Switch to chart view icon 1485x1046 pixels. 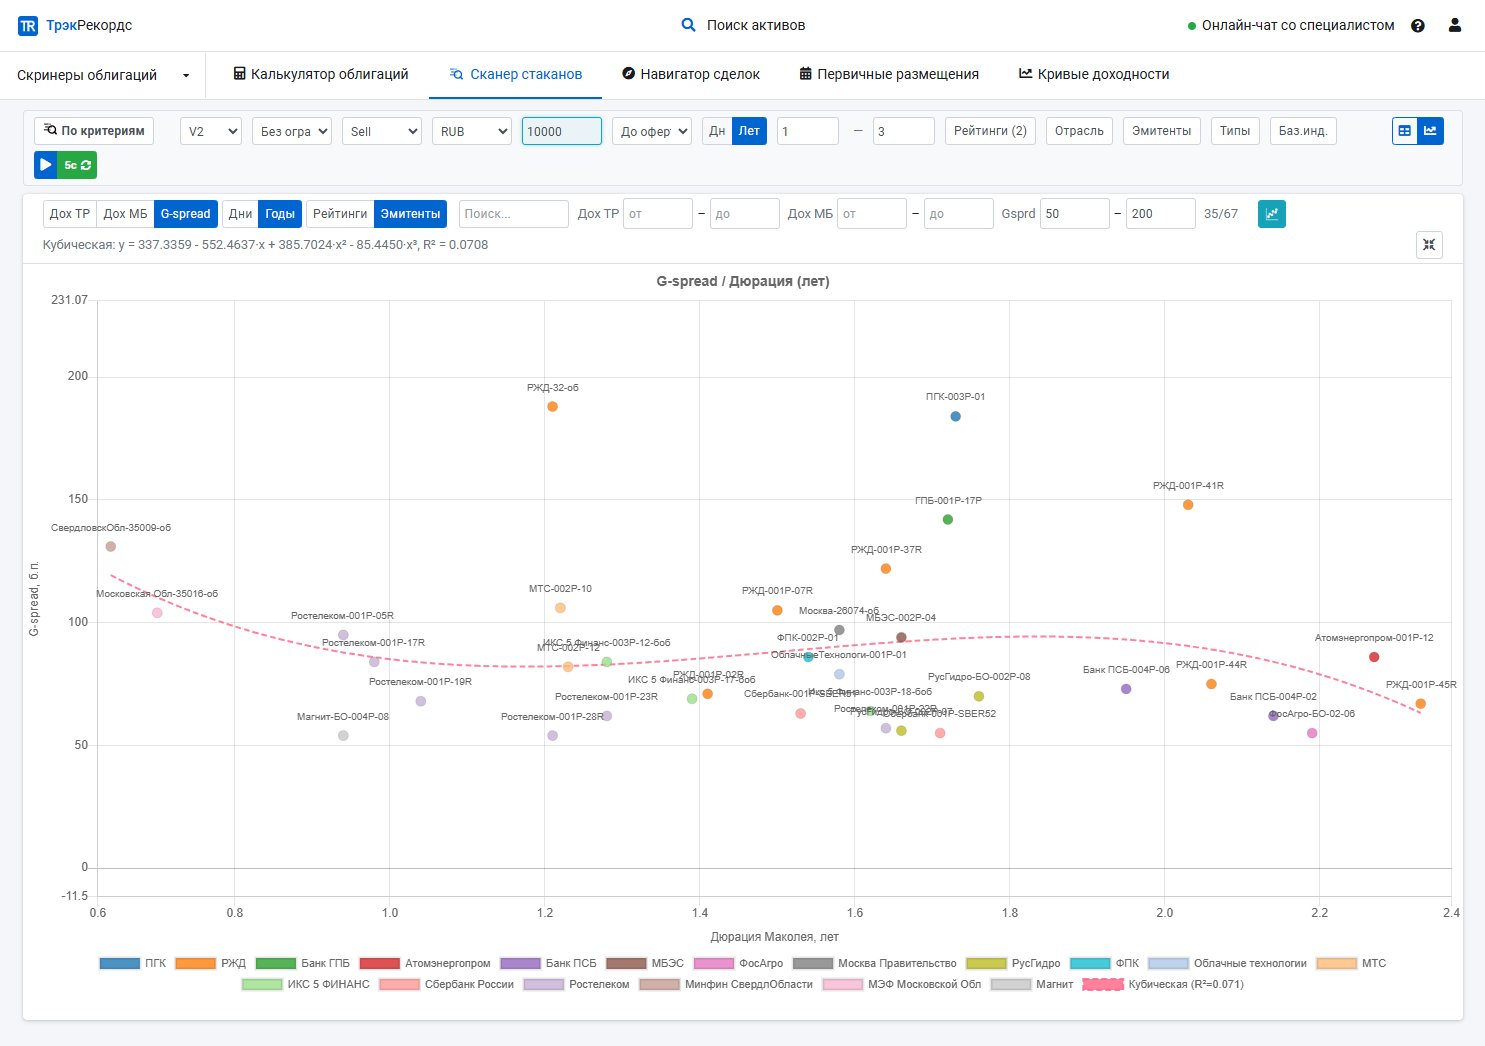tap(1431, 131)
